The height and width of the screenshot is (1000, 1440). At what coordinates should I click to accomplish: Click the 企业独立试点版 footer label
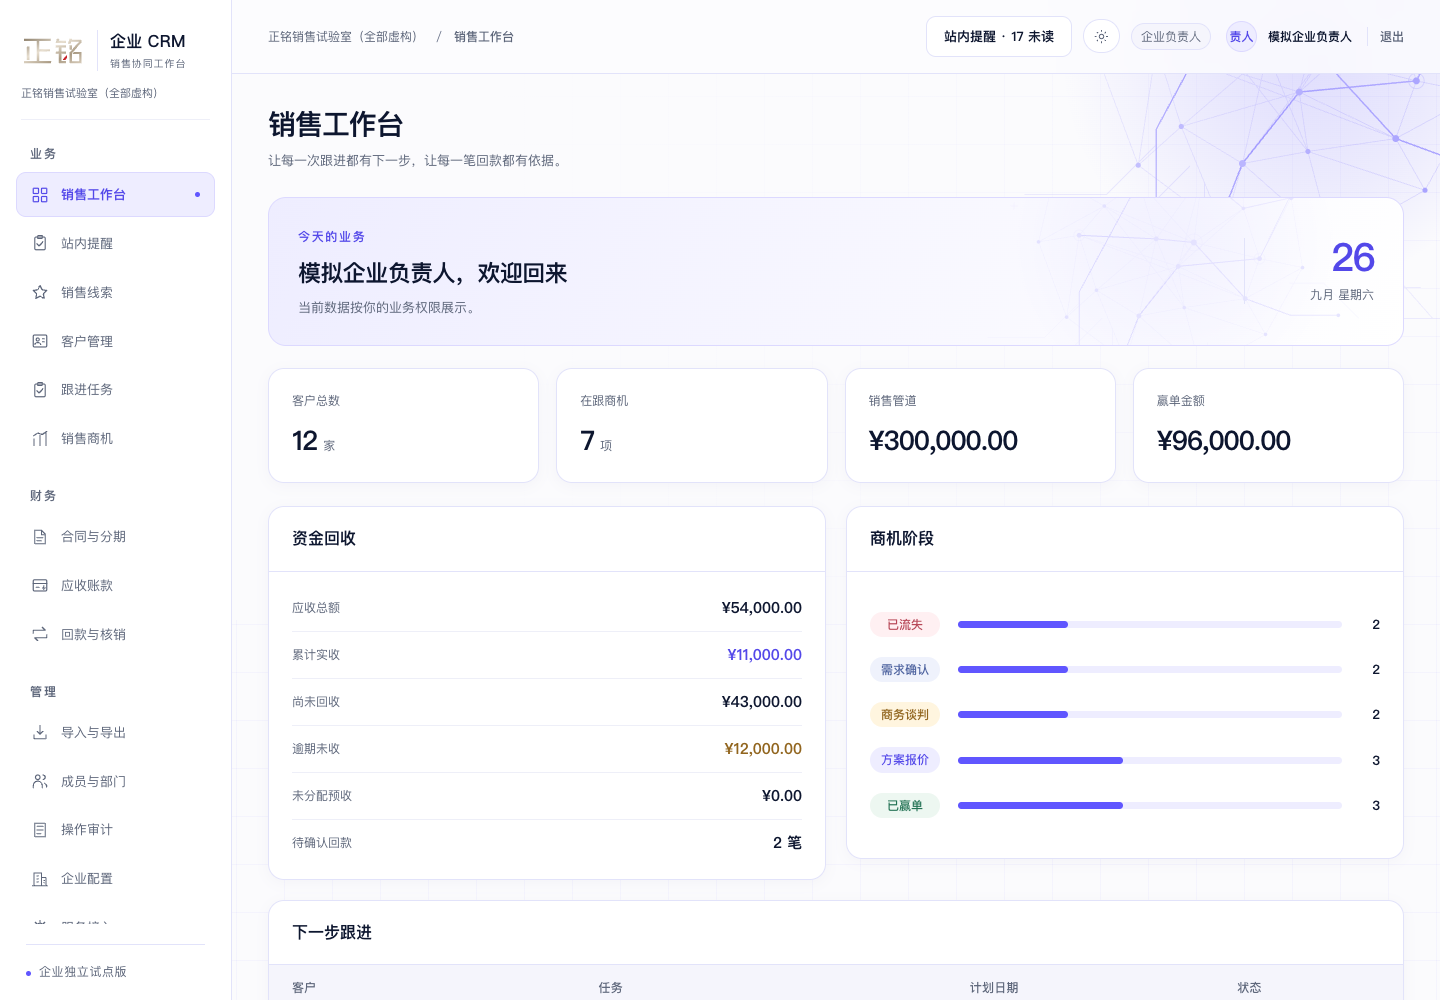(x=83, y=972)
